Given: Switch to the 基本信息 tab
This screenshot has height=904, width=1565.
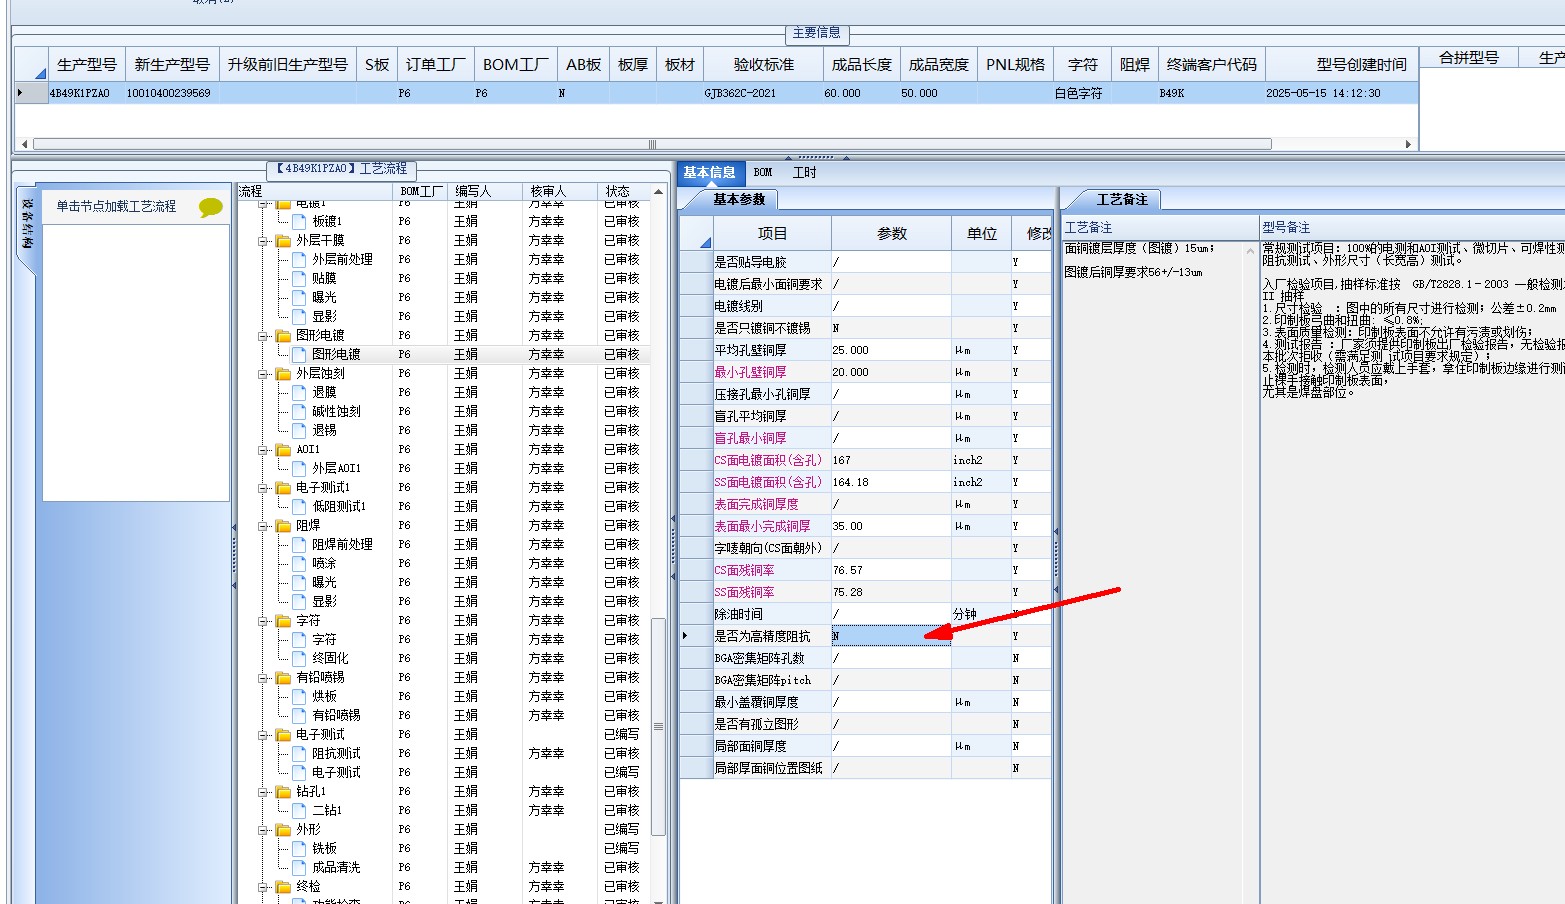Looking at the screenshot, I should pos(709,172).
